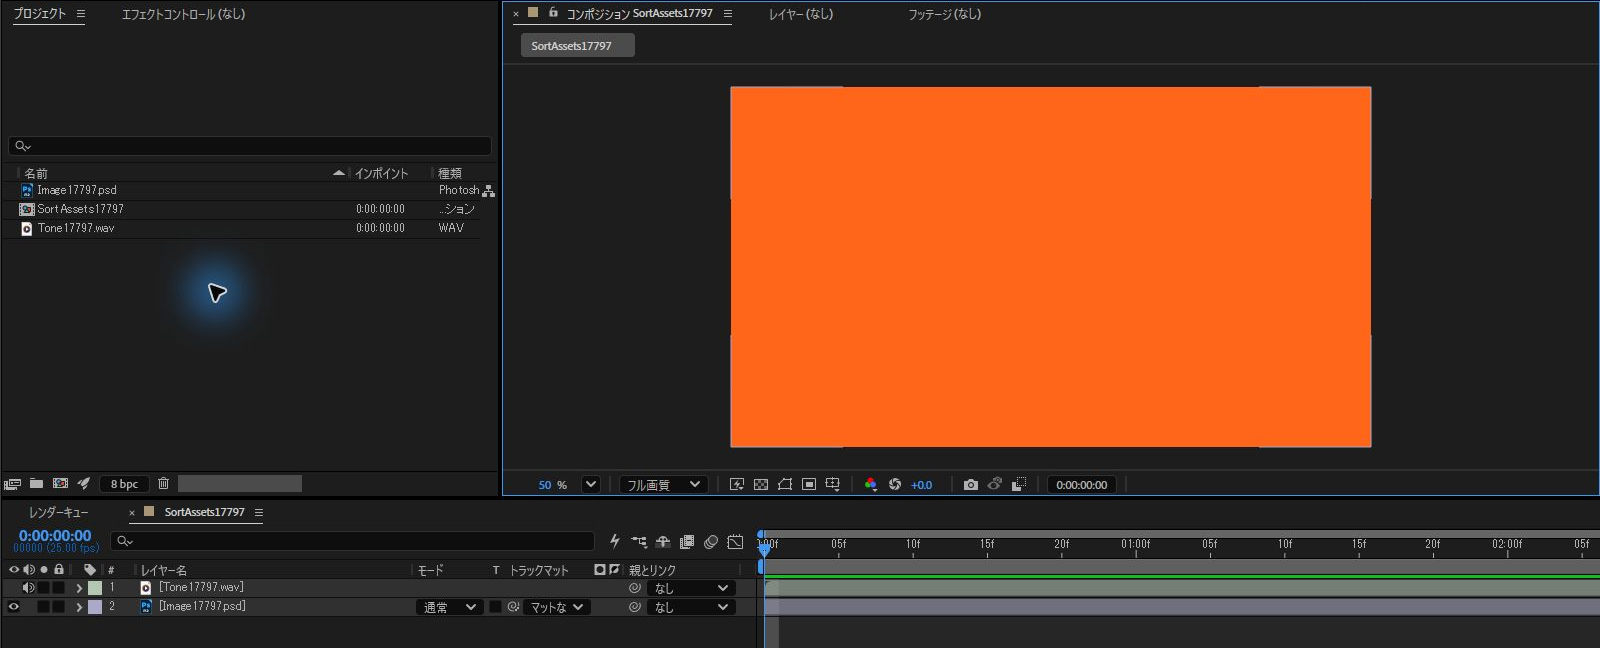Toggle the Shy layers switch in timeline
1600x648 pixels.
click(663, 541)
